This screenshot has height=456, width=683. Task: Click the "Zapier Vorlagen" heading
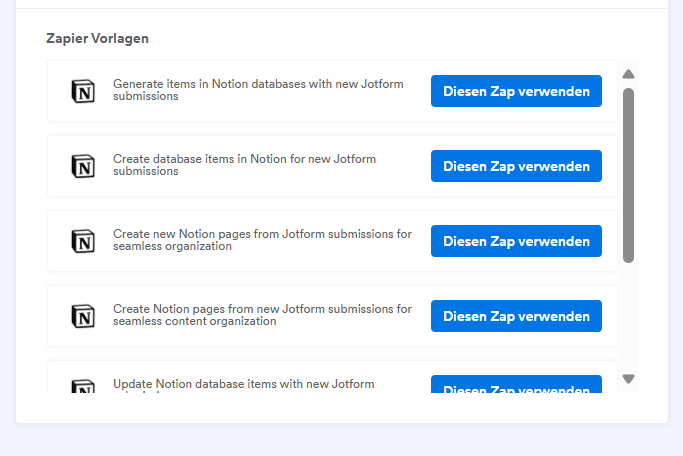(98, 38)
